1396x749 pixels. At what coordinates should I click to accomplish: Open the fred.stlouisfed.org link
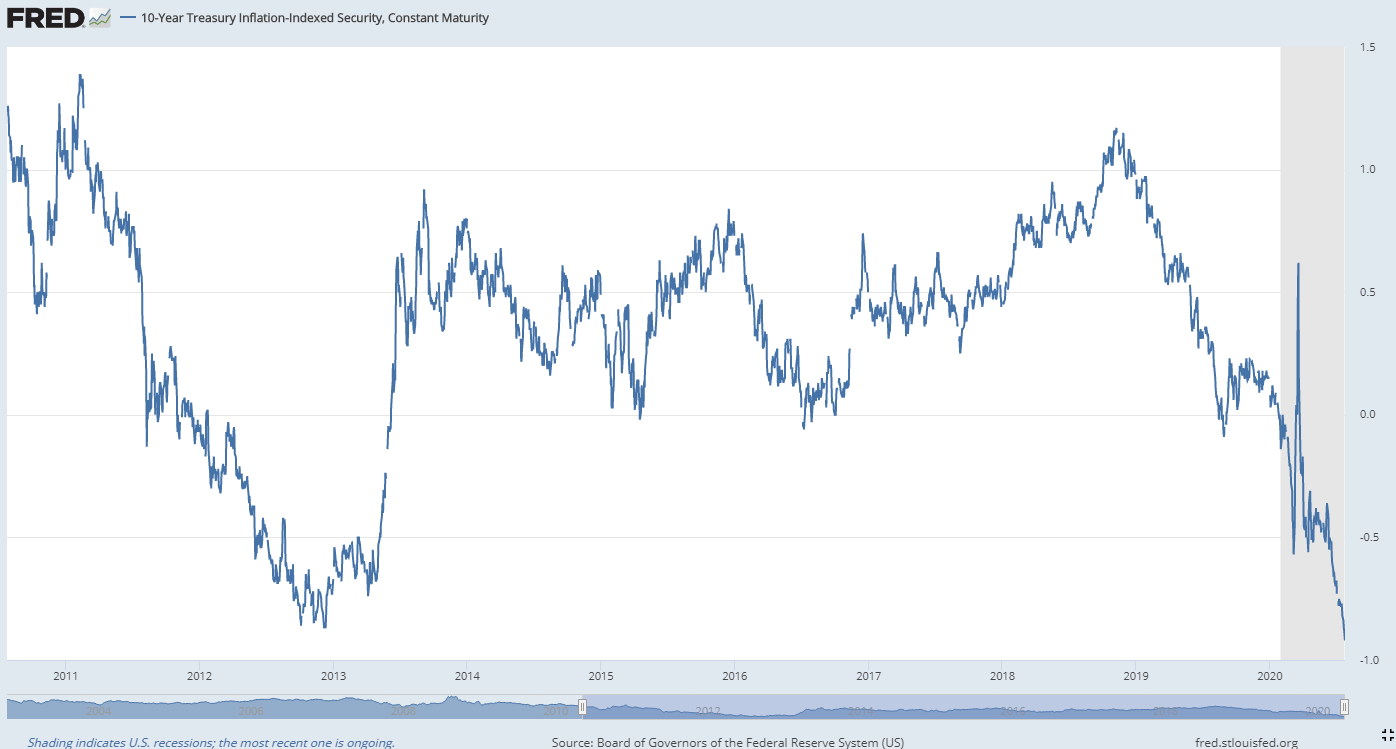1246,742
